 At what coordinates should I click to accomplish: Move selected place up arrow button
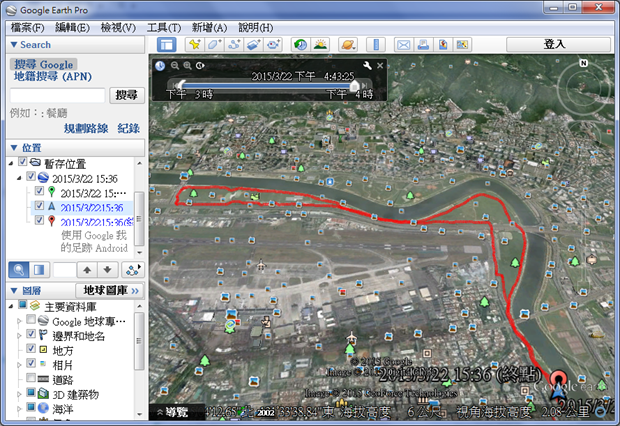click(x=87, y=270)
